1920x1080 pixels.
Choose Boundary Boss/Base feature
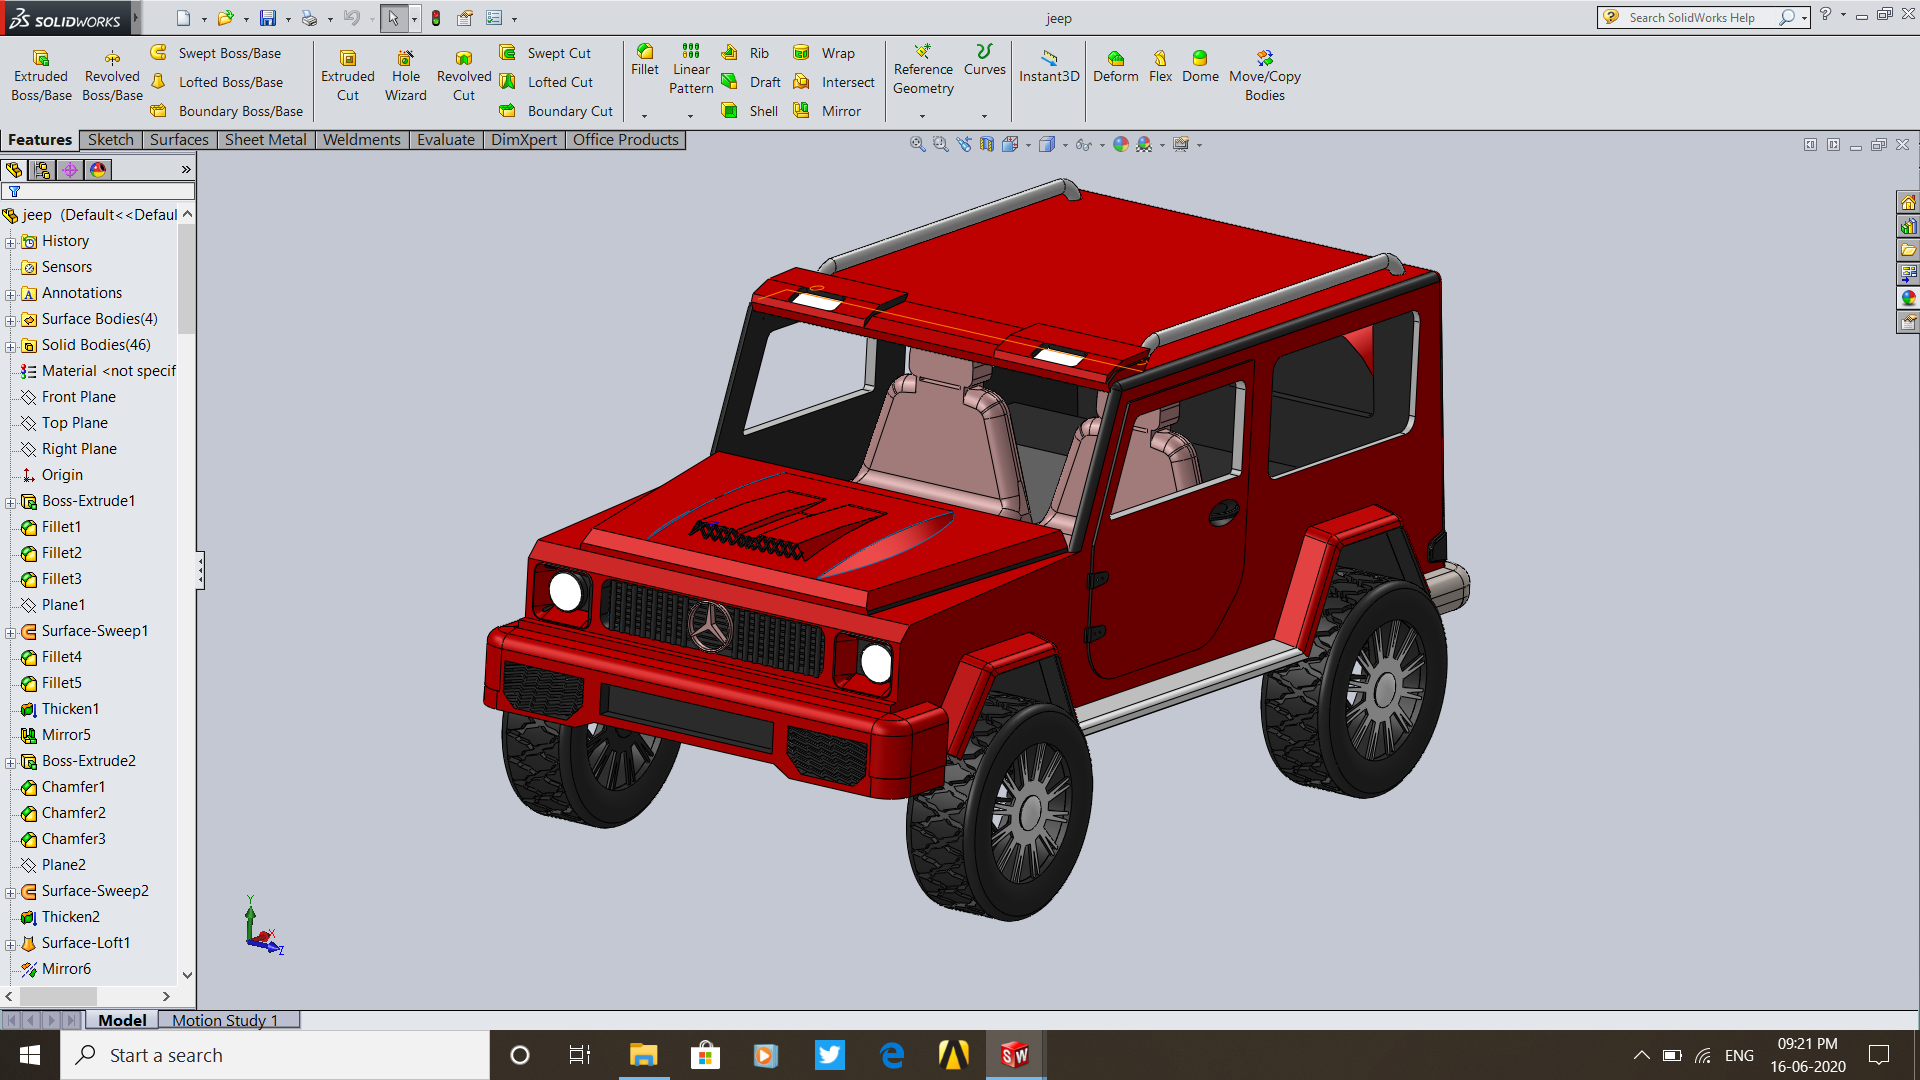coord(227,111)
